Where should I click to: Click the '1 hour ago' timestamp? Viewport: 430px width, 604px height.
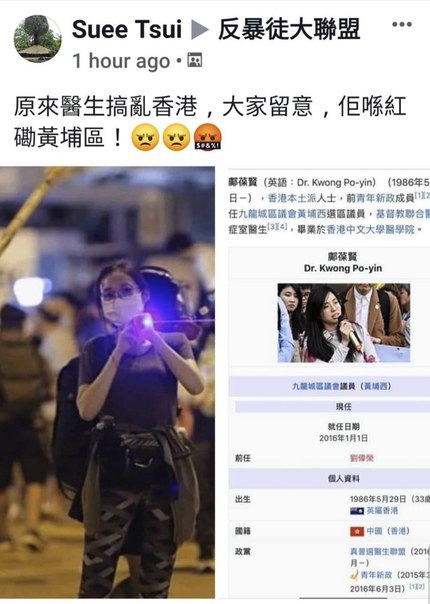pyautogui.click(x=121, y=61)
